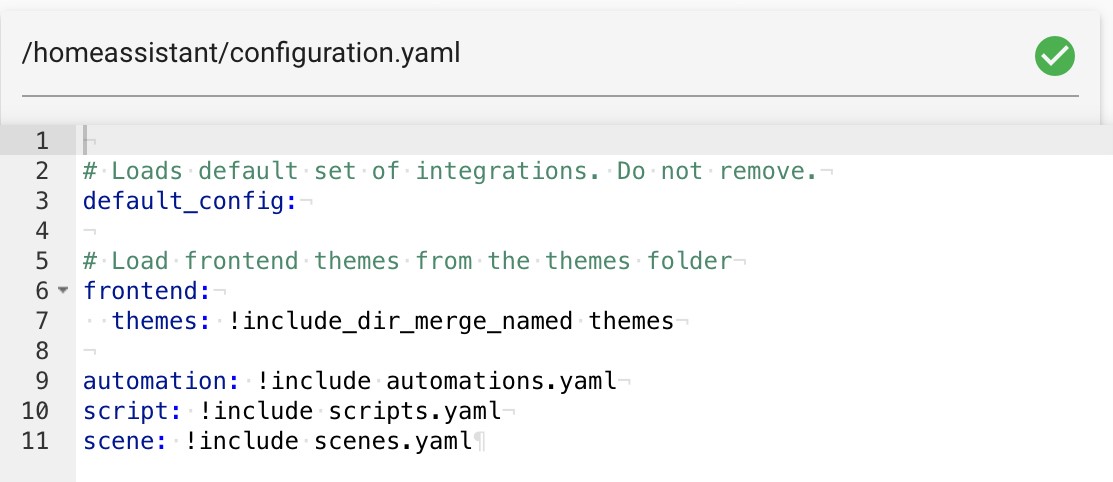Click the script: key on line 10
This screenshot has height=482, width=1113.
(133, 411)
